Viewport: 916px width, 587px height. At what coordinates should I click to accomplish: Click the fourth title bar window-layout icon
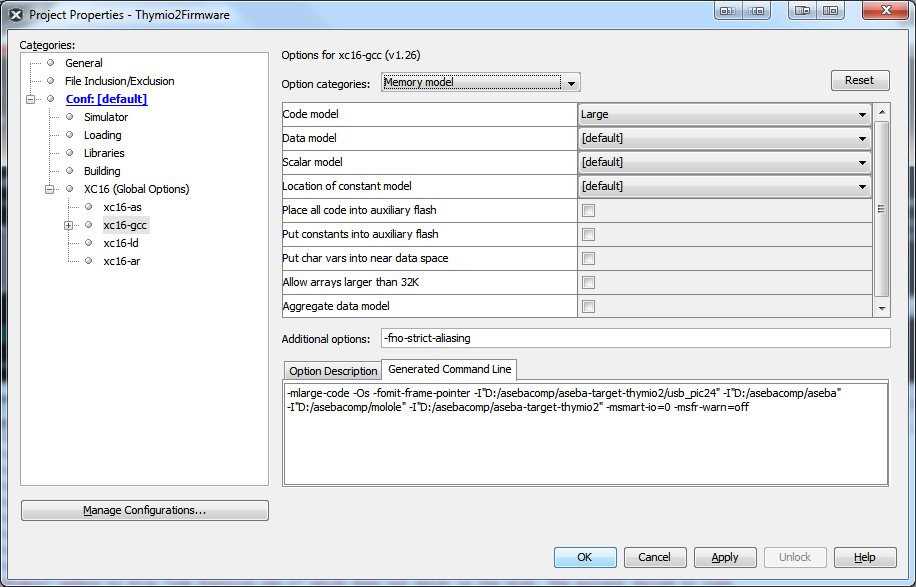[x=831, y=11]
